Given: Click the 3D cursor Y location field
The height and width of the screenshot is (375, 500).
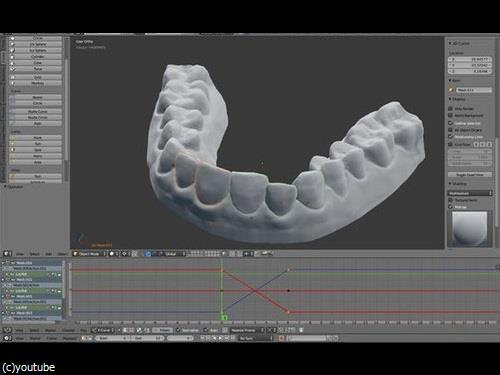Looking at the screenshot, I should (470, 65).
